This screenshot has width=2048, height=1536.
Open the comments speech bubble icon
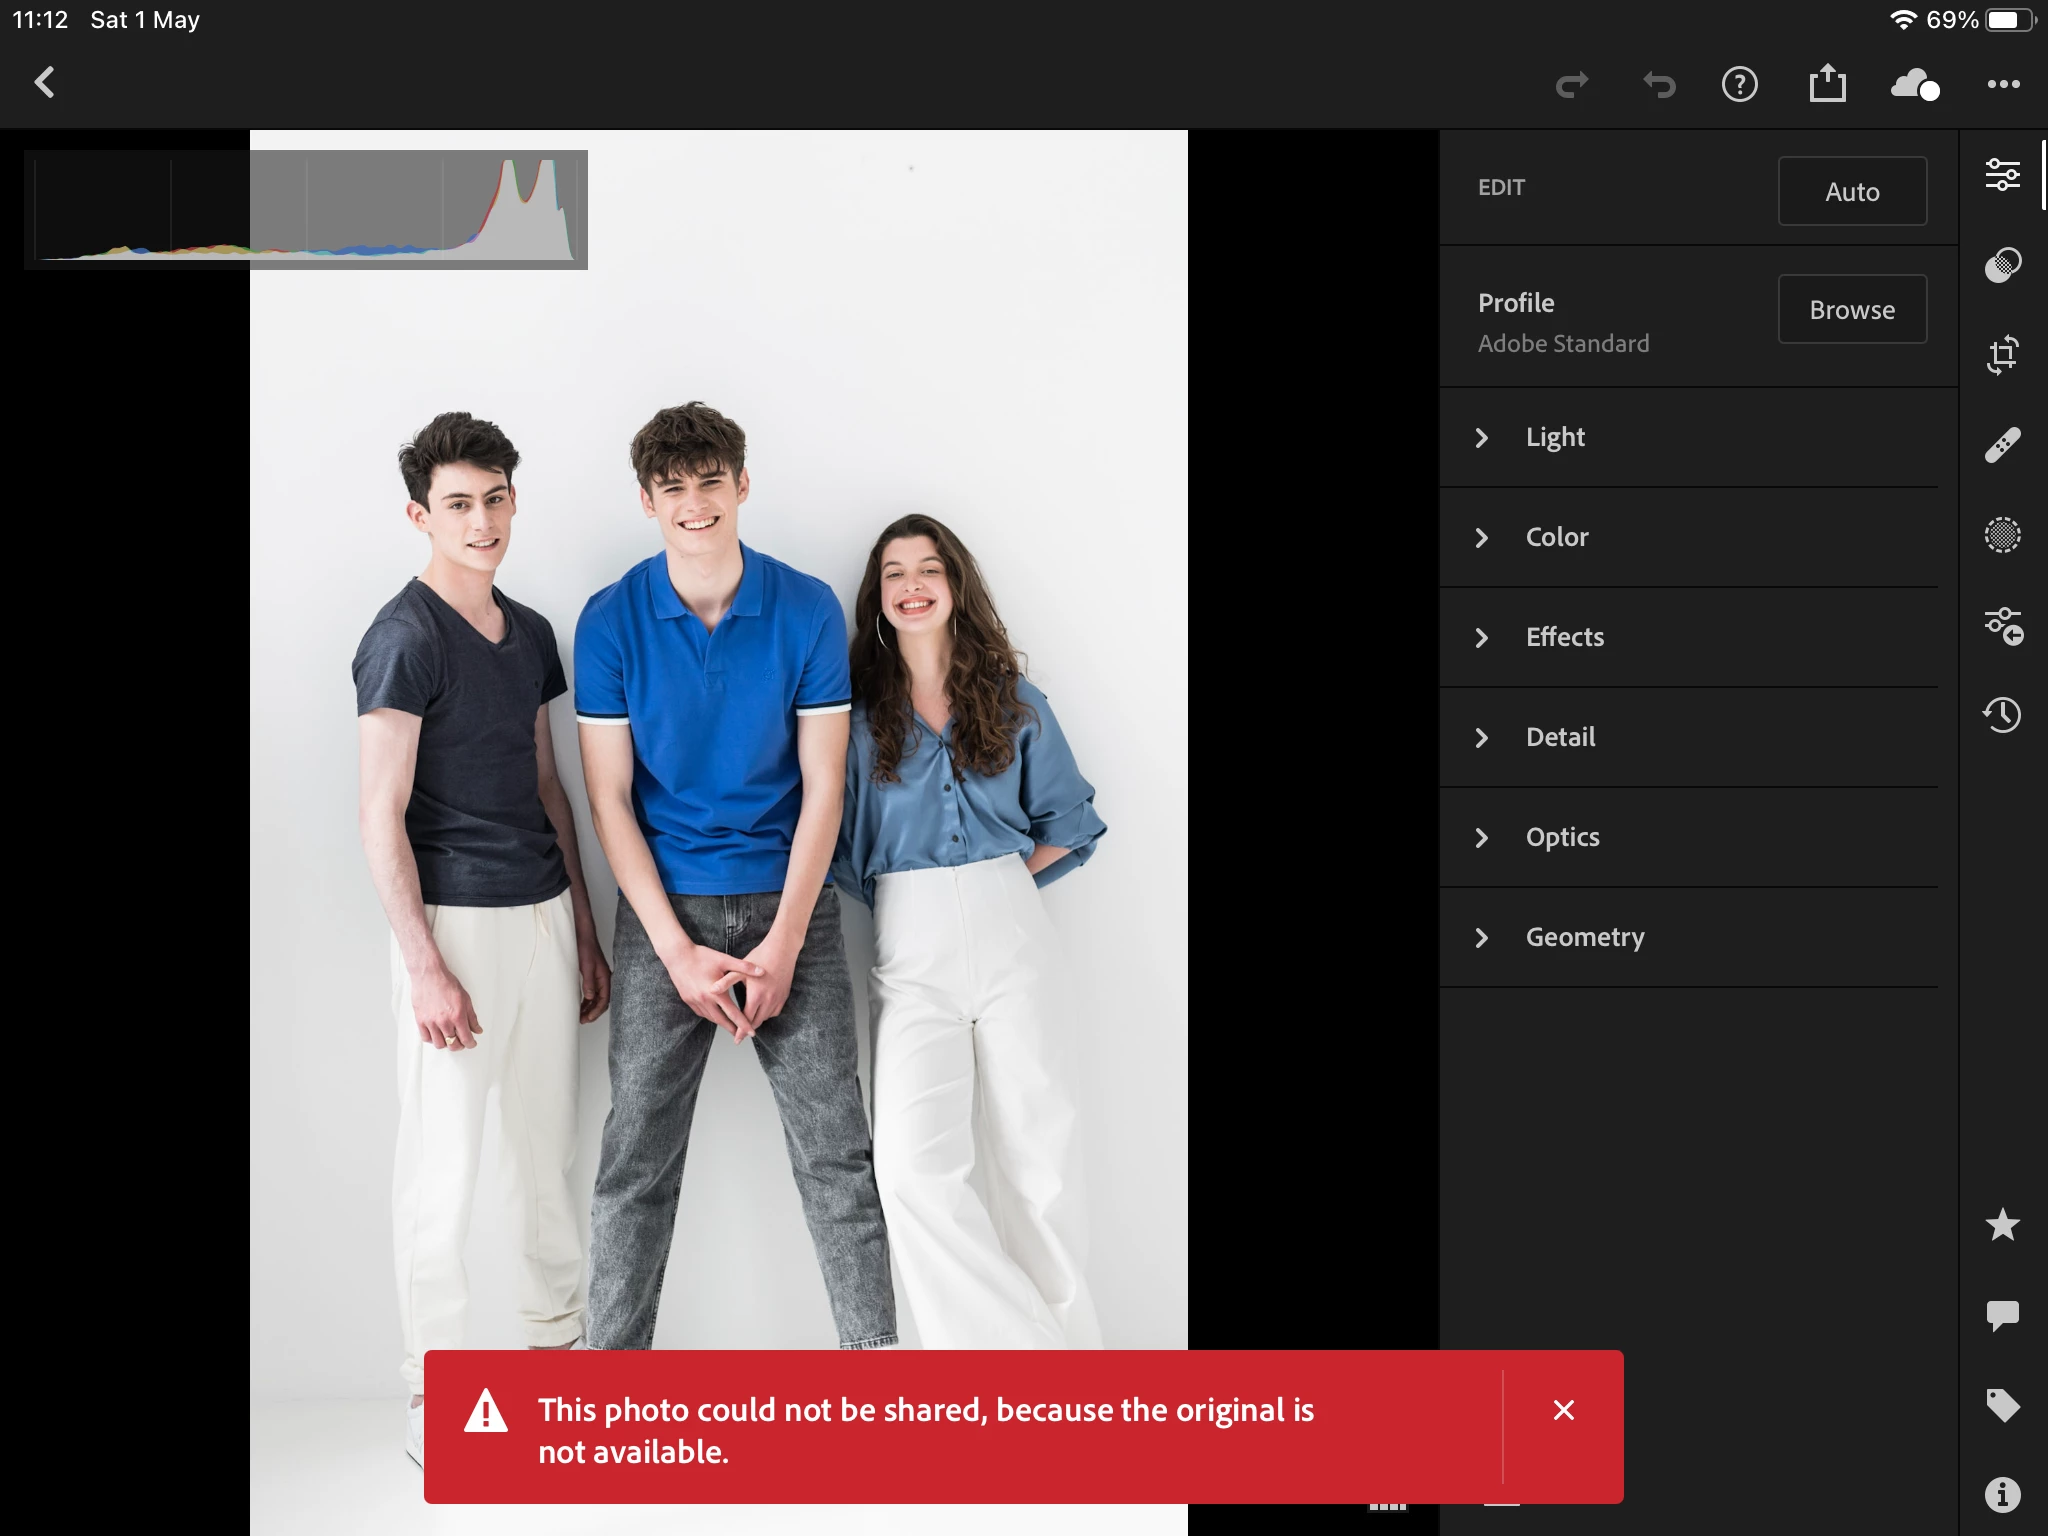point(2002,1315)
